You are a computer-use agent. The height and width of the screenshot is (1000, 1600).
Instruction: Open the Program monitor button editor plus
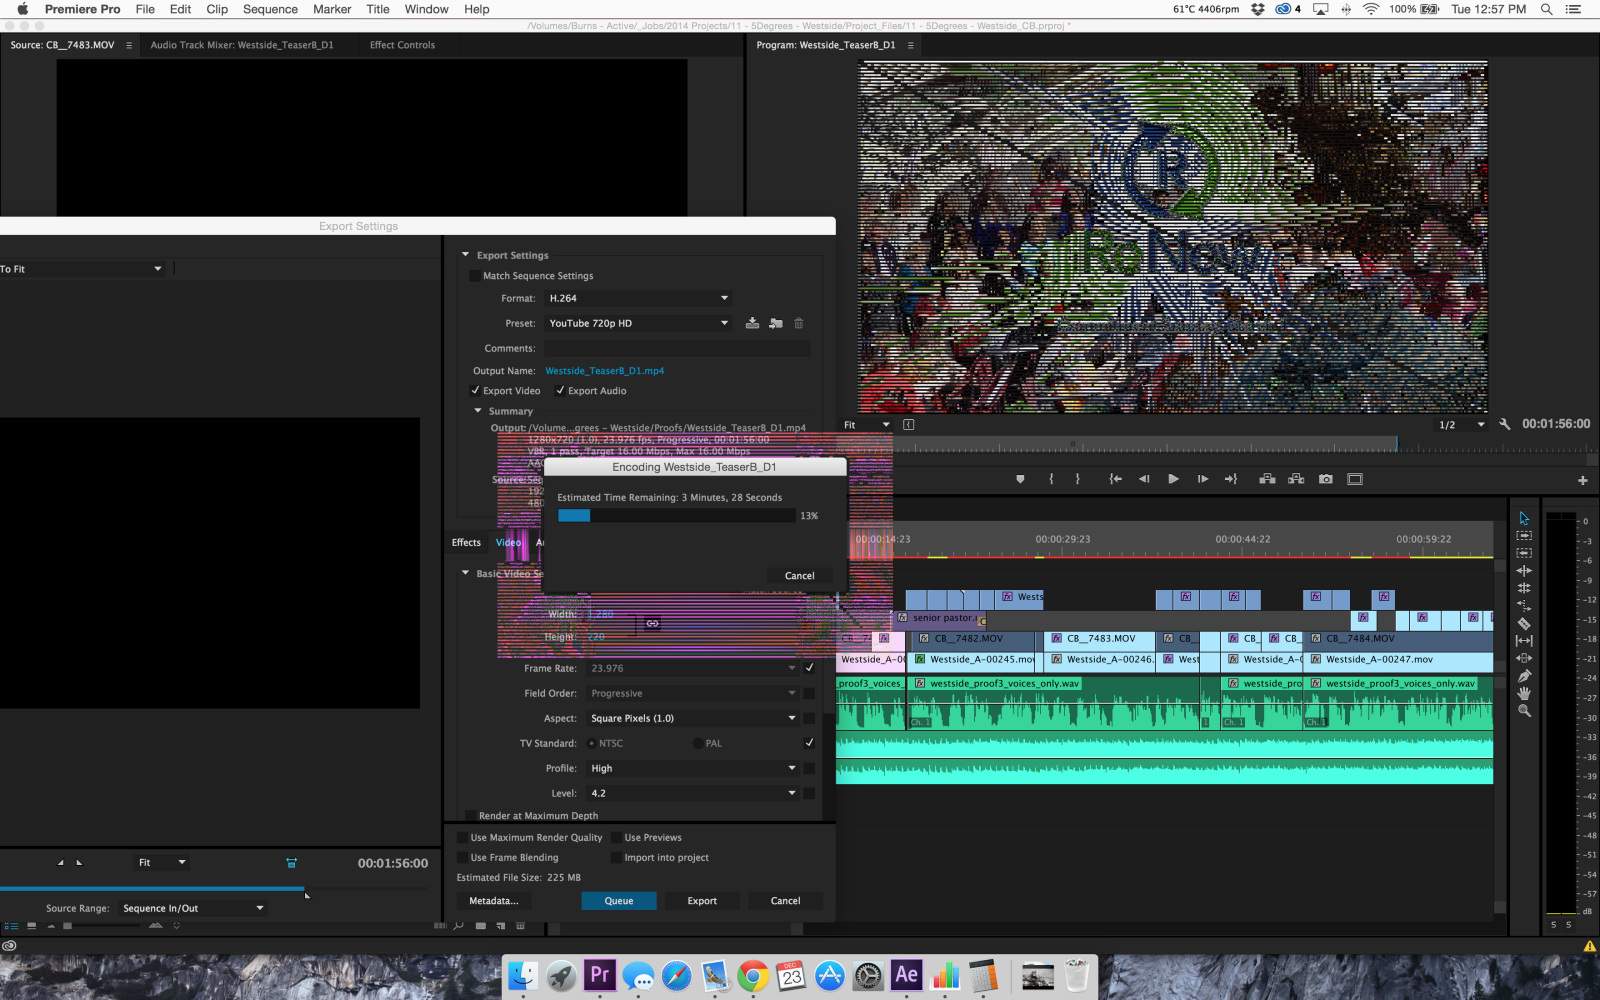coord(1582,481)
